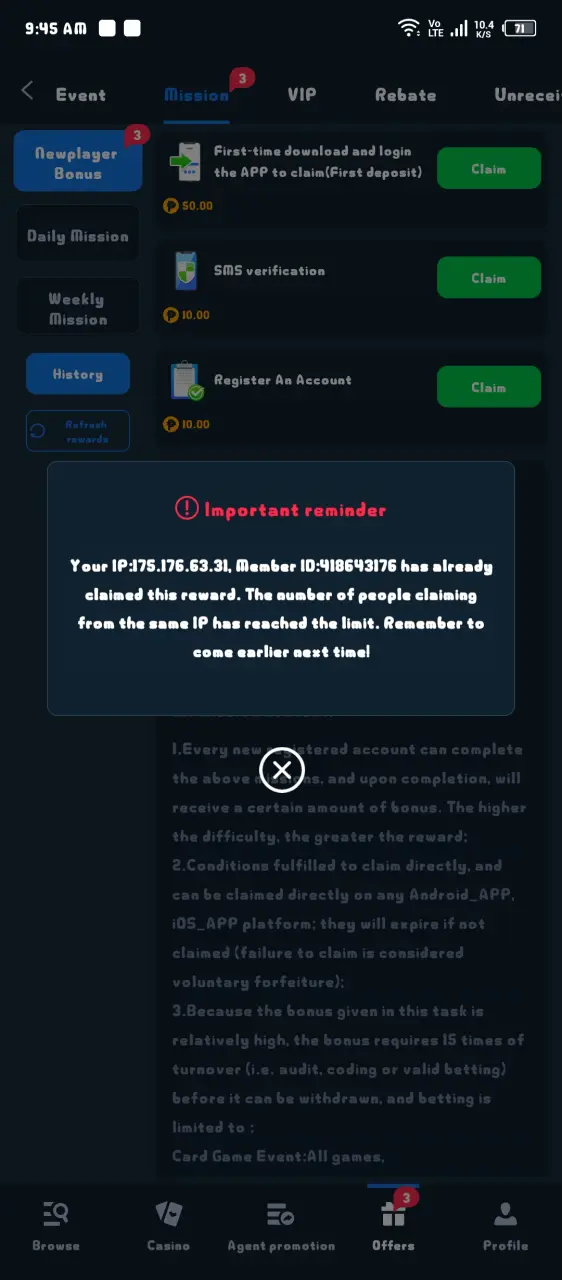Tap the Register An Account clipboard icon
562x1280 pixels.
click(x=187, y=382)
